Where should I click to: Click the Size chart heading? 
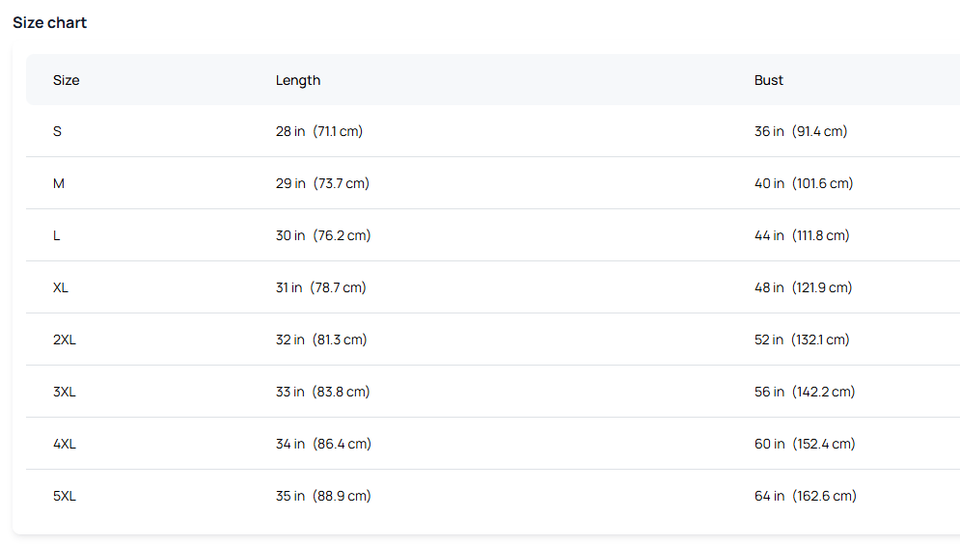[x=50, y=22]
